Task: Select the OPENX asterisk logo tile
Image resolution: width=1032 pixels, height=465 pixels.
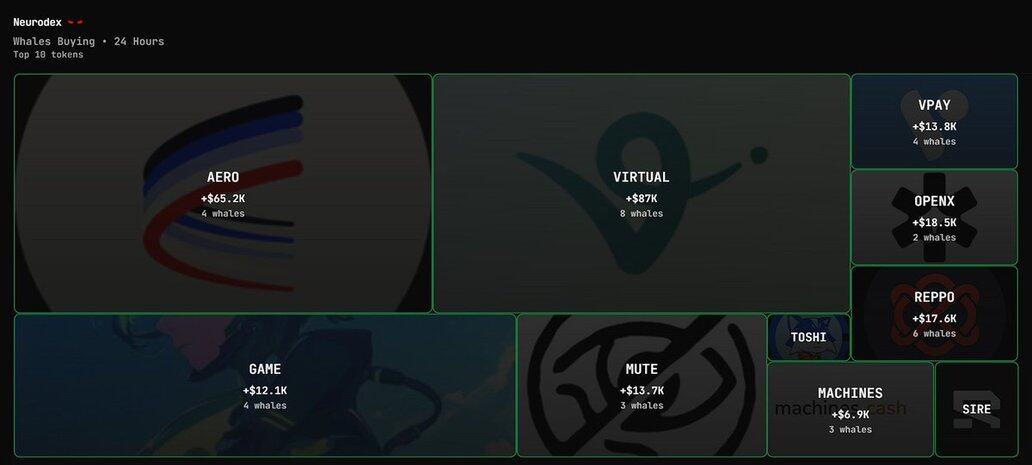Action: [x=935, y=217]
